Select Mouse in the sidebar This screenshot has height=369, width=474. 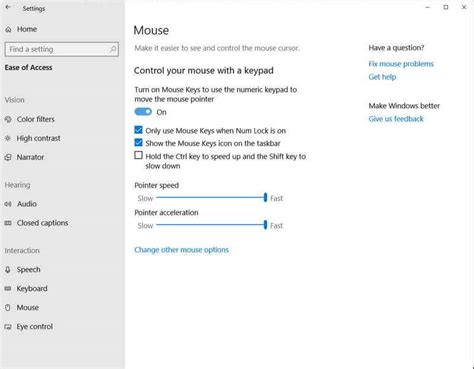28,308
